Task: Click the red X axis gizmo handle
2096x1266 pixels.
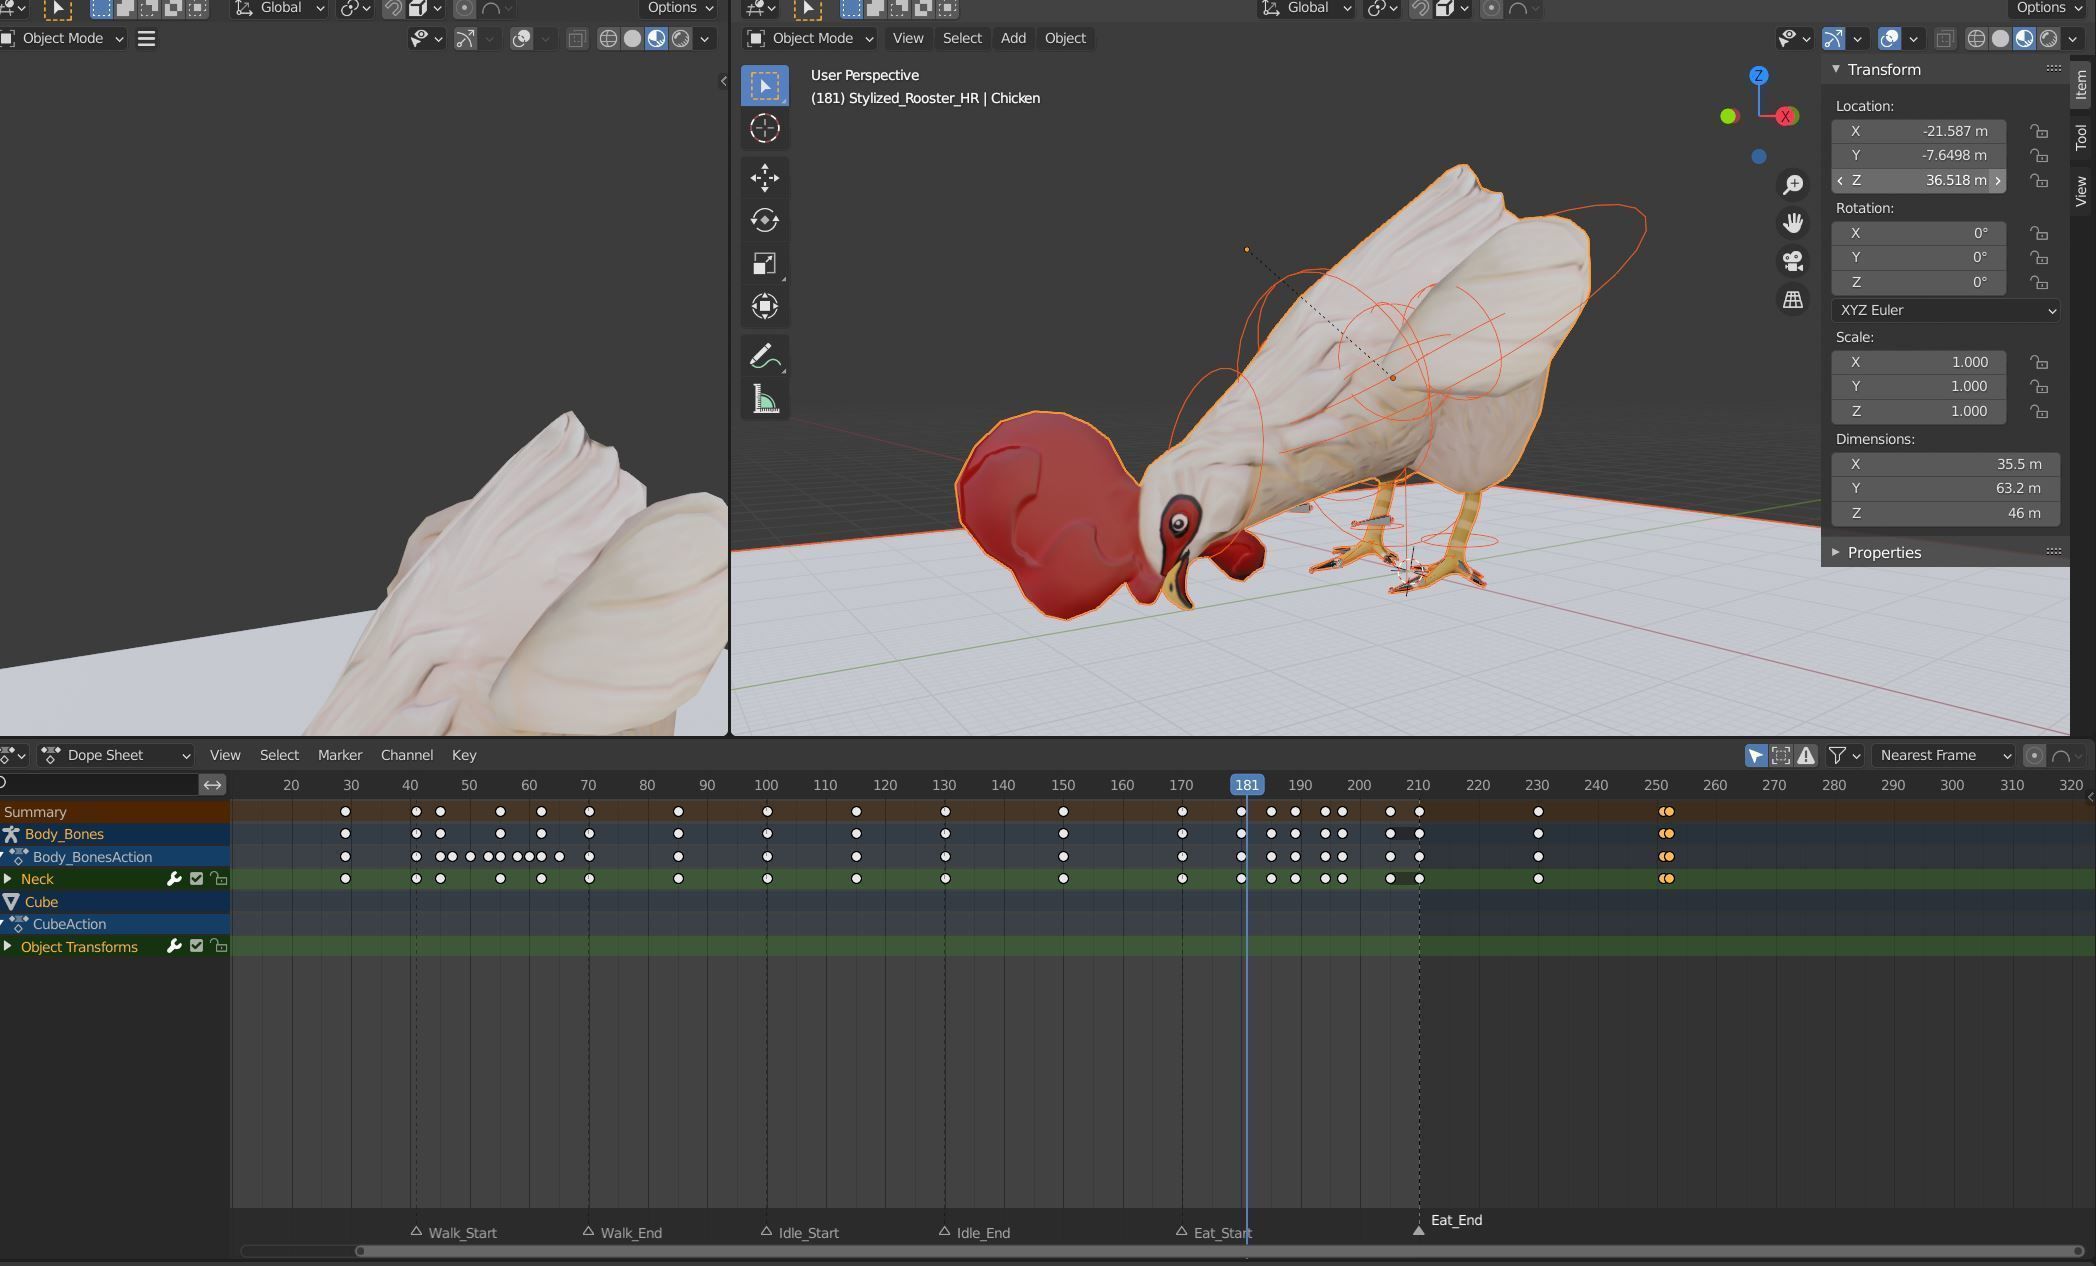Action: click(x=1785, y=116)
